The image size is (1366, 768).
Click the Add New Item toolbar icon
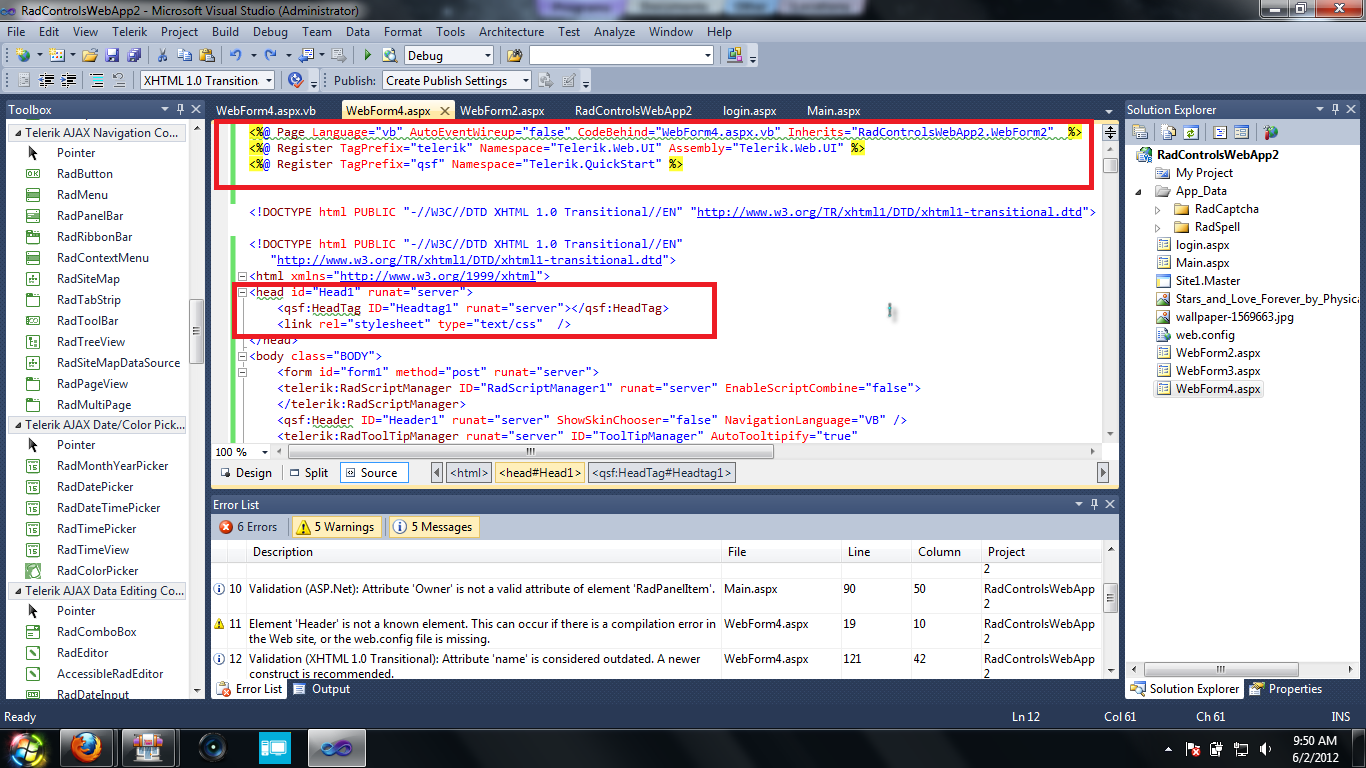[56, 56]
